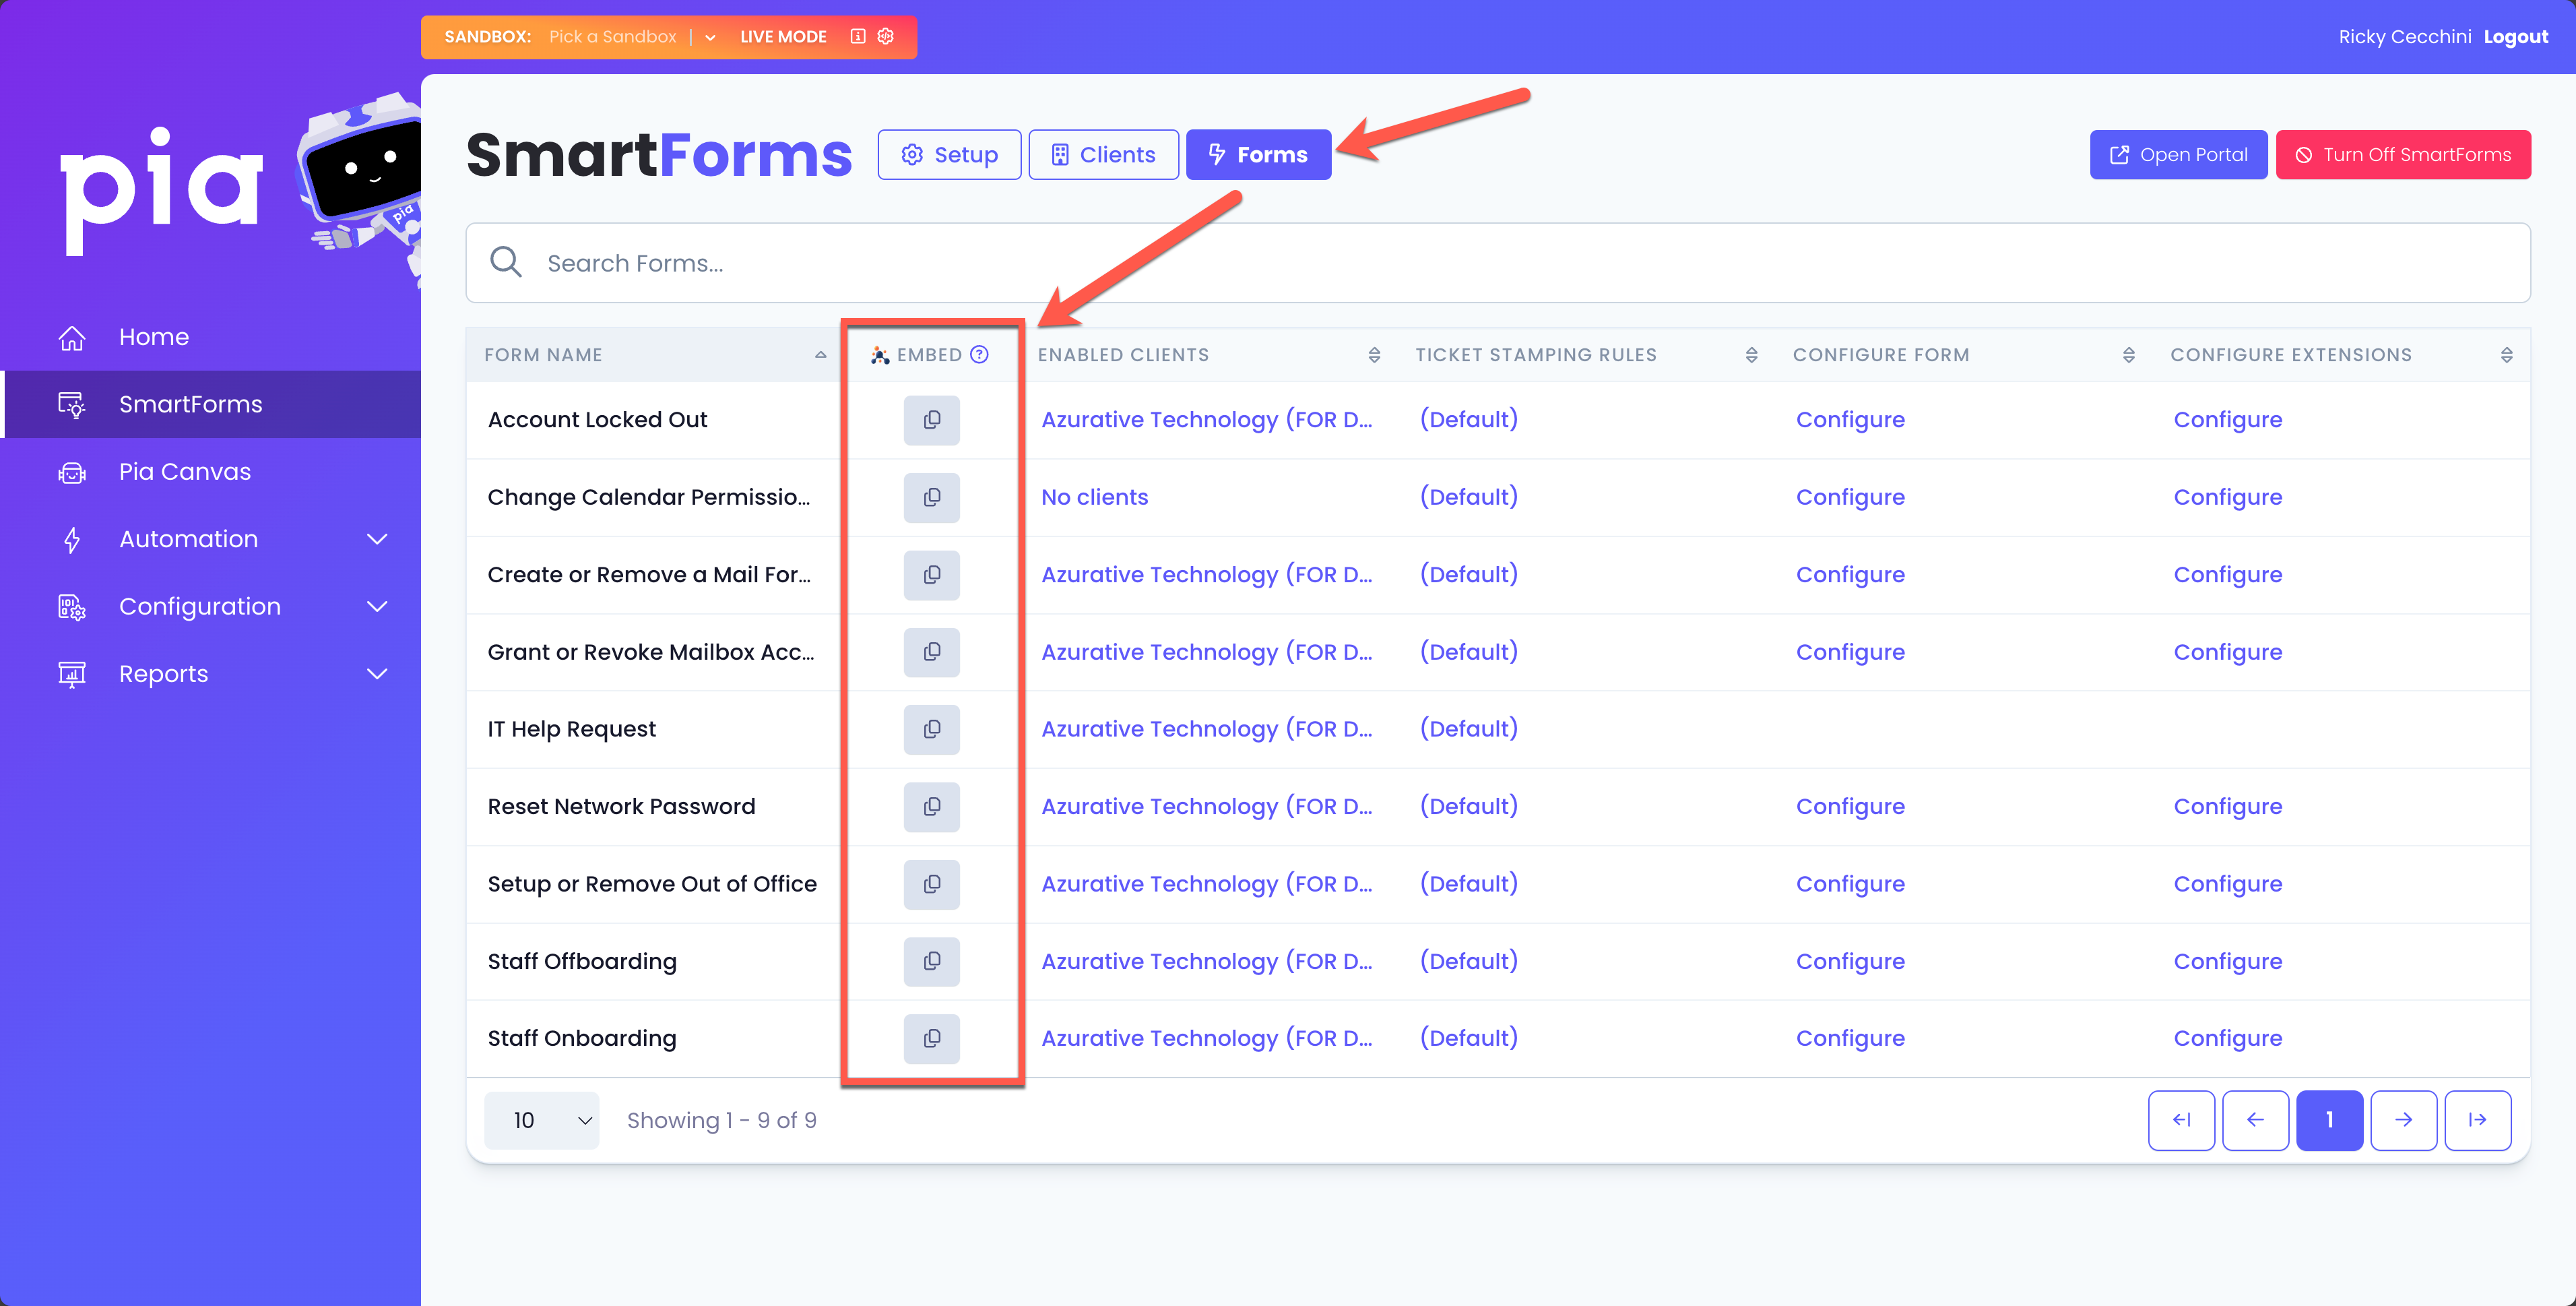Viewport: 2576px width, 1306px height.
Task: Open Pia Canvas in the sidebar
Action: [x=210, y=471]
